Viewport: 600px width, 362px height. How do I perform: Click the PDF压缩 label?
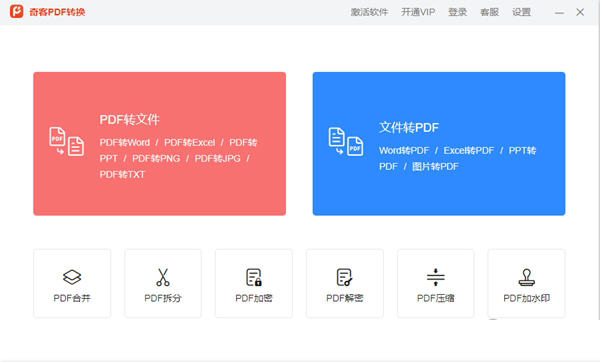coord(435,298)
